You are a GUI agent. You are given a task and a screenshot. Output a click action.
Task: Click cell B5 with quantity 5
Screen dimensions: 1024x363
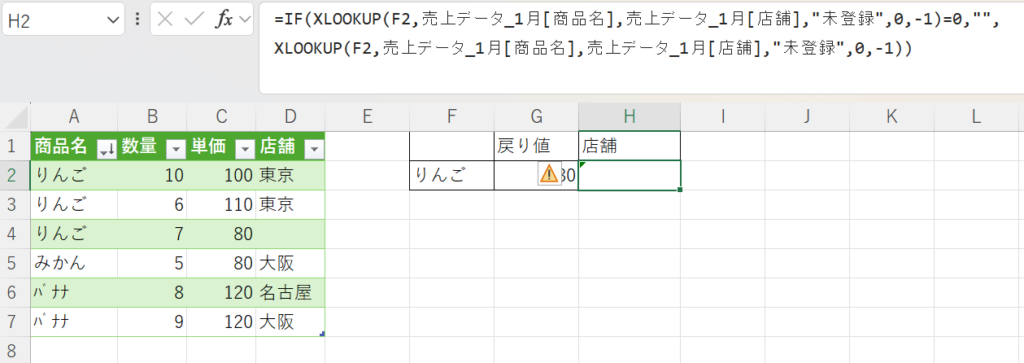pyautogui.click(x=152, y=263)
